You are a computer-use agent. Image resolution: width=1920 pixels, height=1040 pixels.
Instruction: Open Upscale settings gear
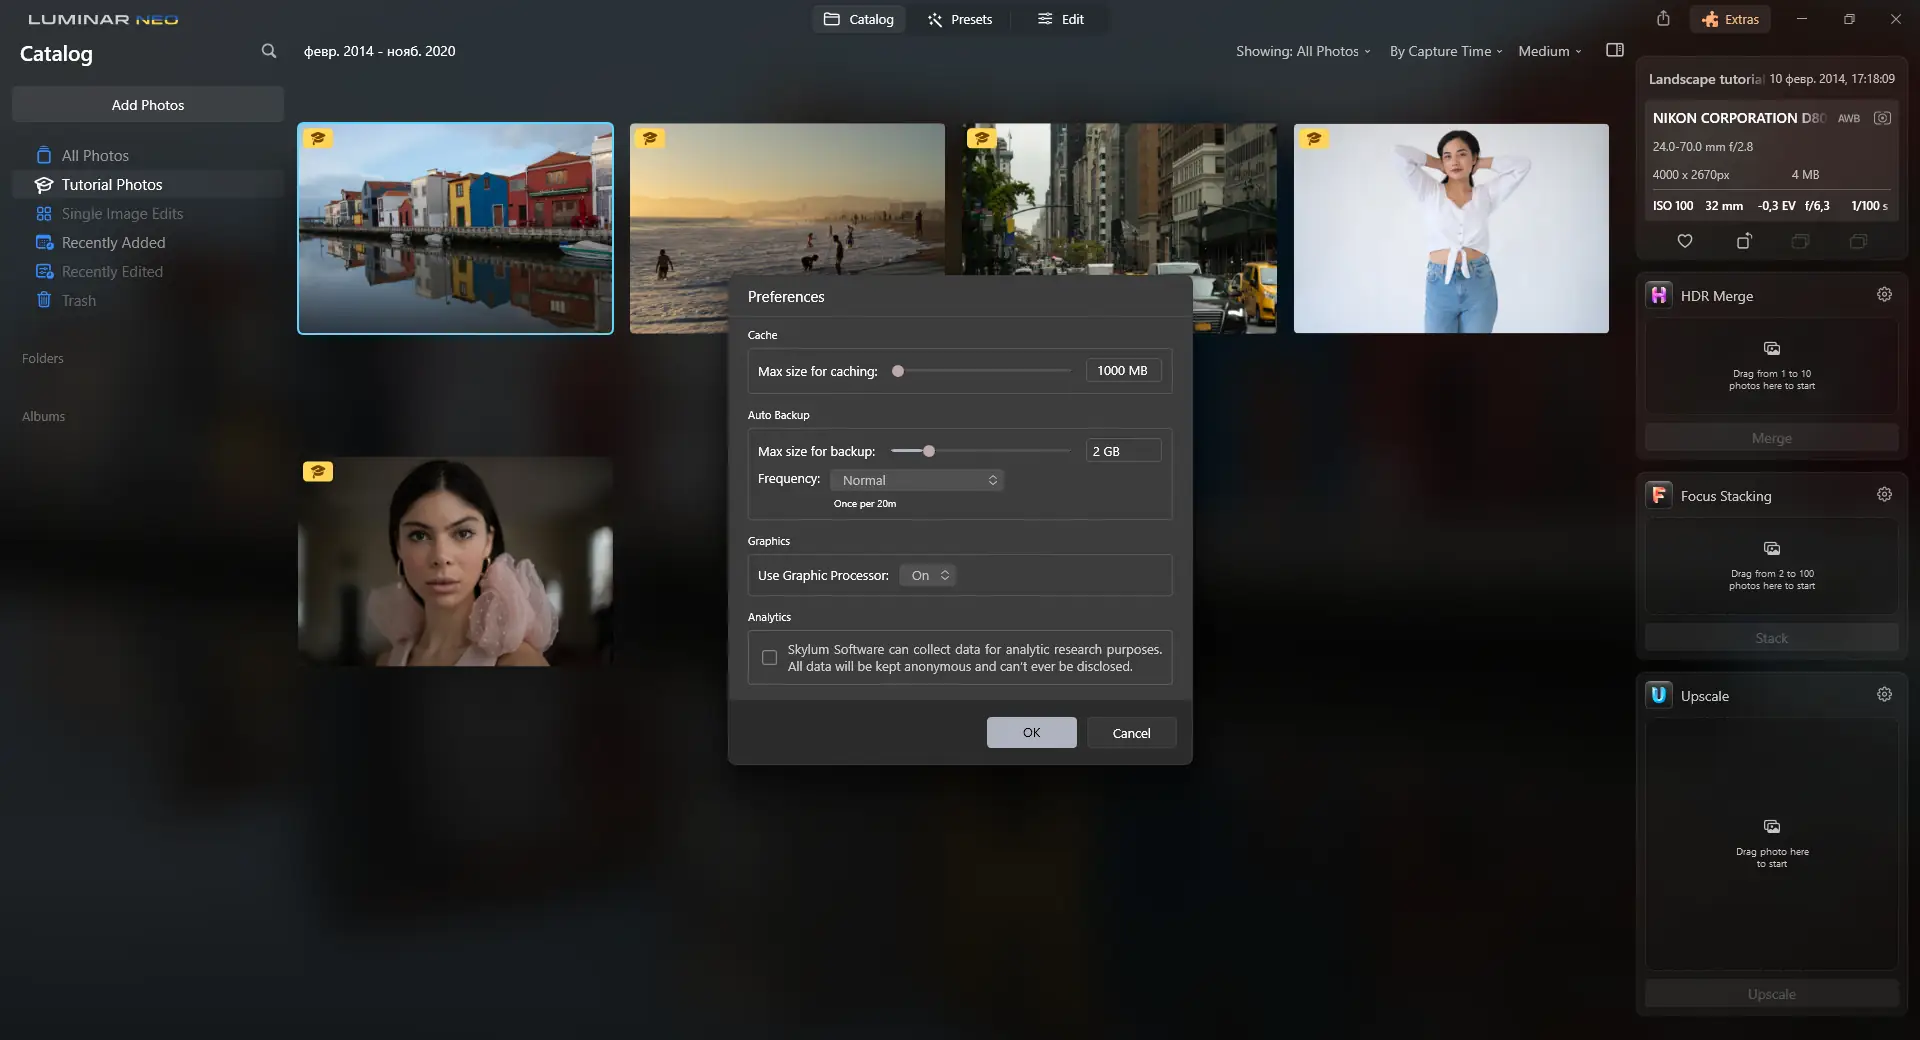coord(1884,695)
